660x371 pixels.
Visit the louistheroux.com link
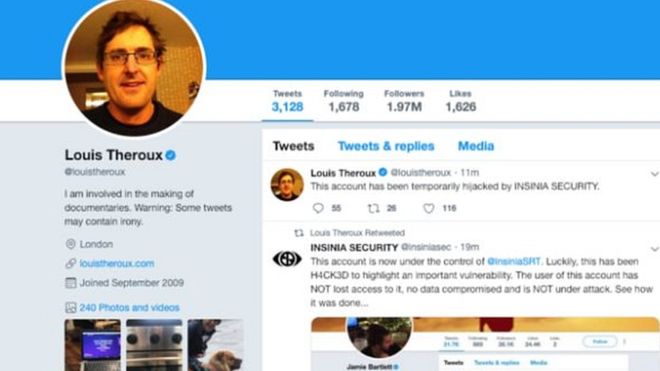(x=117, y=264)
